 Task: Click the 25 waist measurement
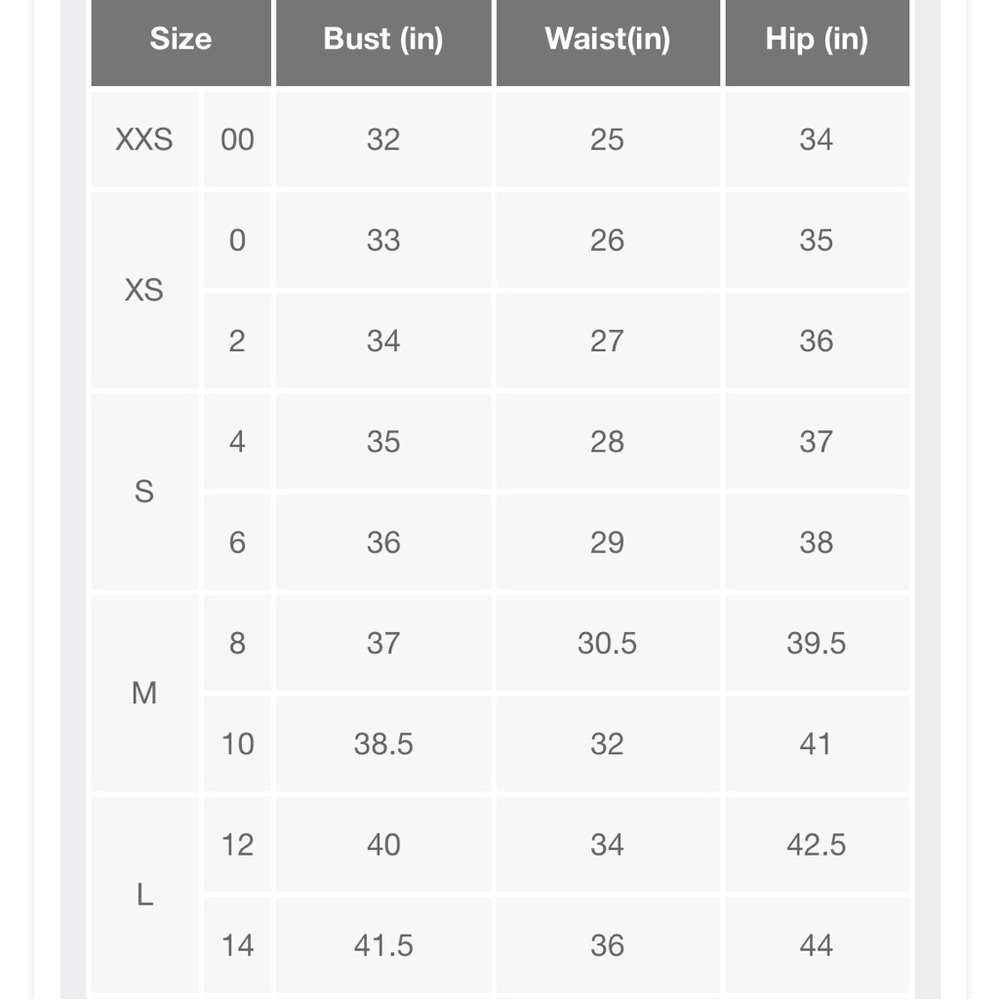(x=608, y=139)
